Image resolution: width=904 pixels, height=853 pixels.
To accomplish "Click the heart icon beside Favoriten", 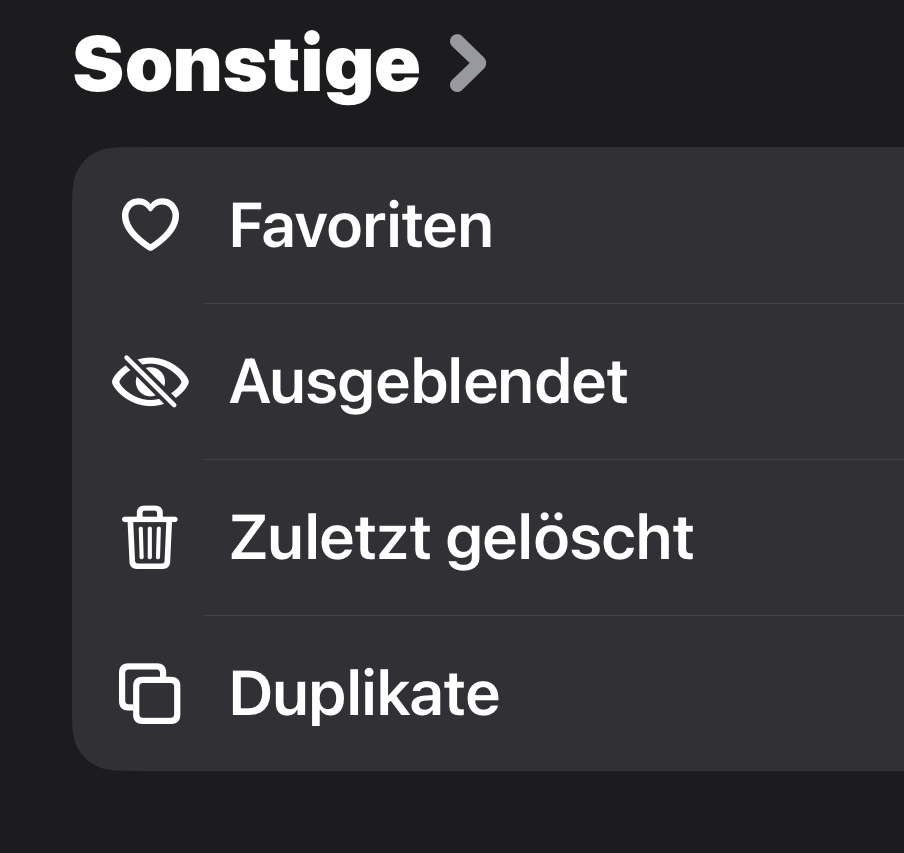I will 149,226.
